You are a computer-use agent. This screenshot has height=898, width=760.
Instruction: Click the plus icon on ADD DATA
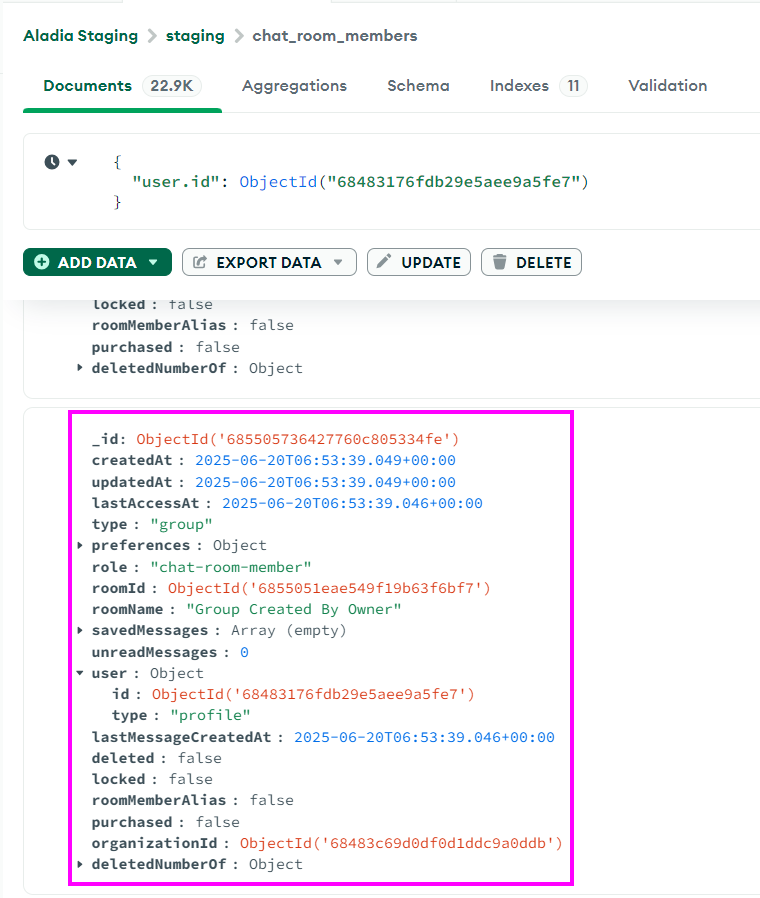click(x=42, y=262)
